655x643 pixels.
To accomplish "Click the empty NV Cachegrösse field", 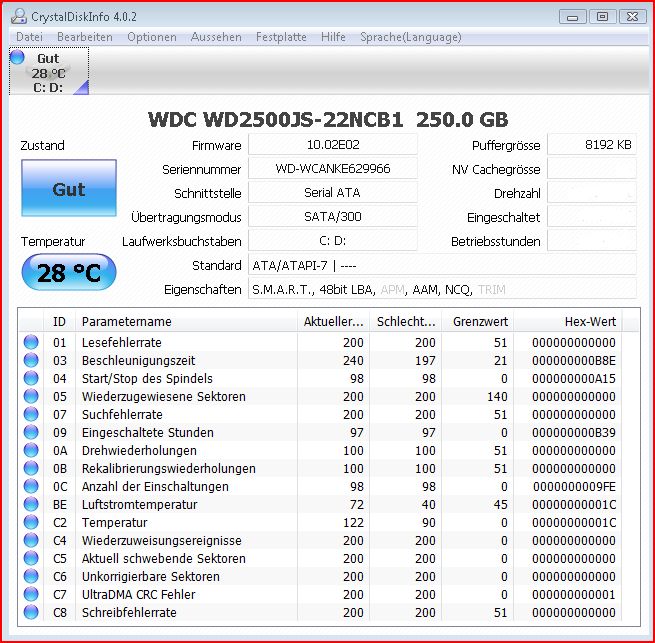I will 592,169.
